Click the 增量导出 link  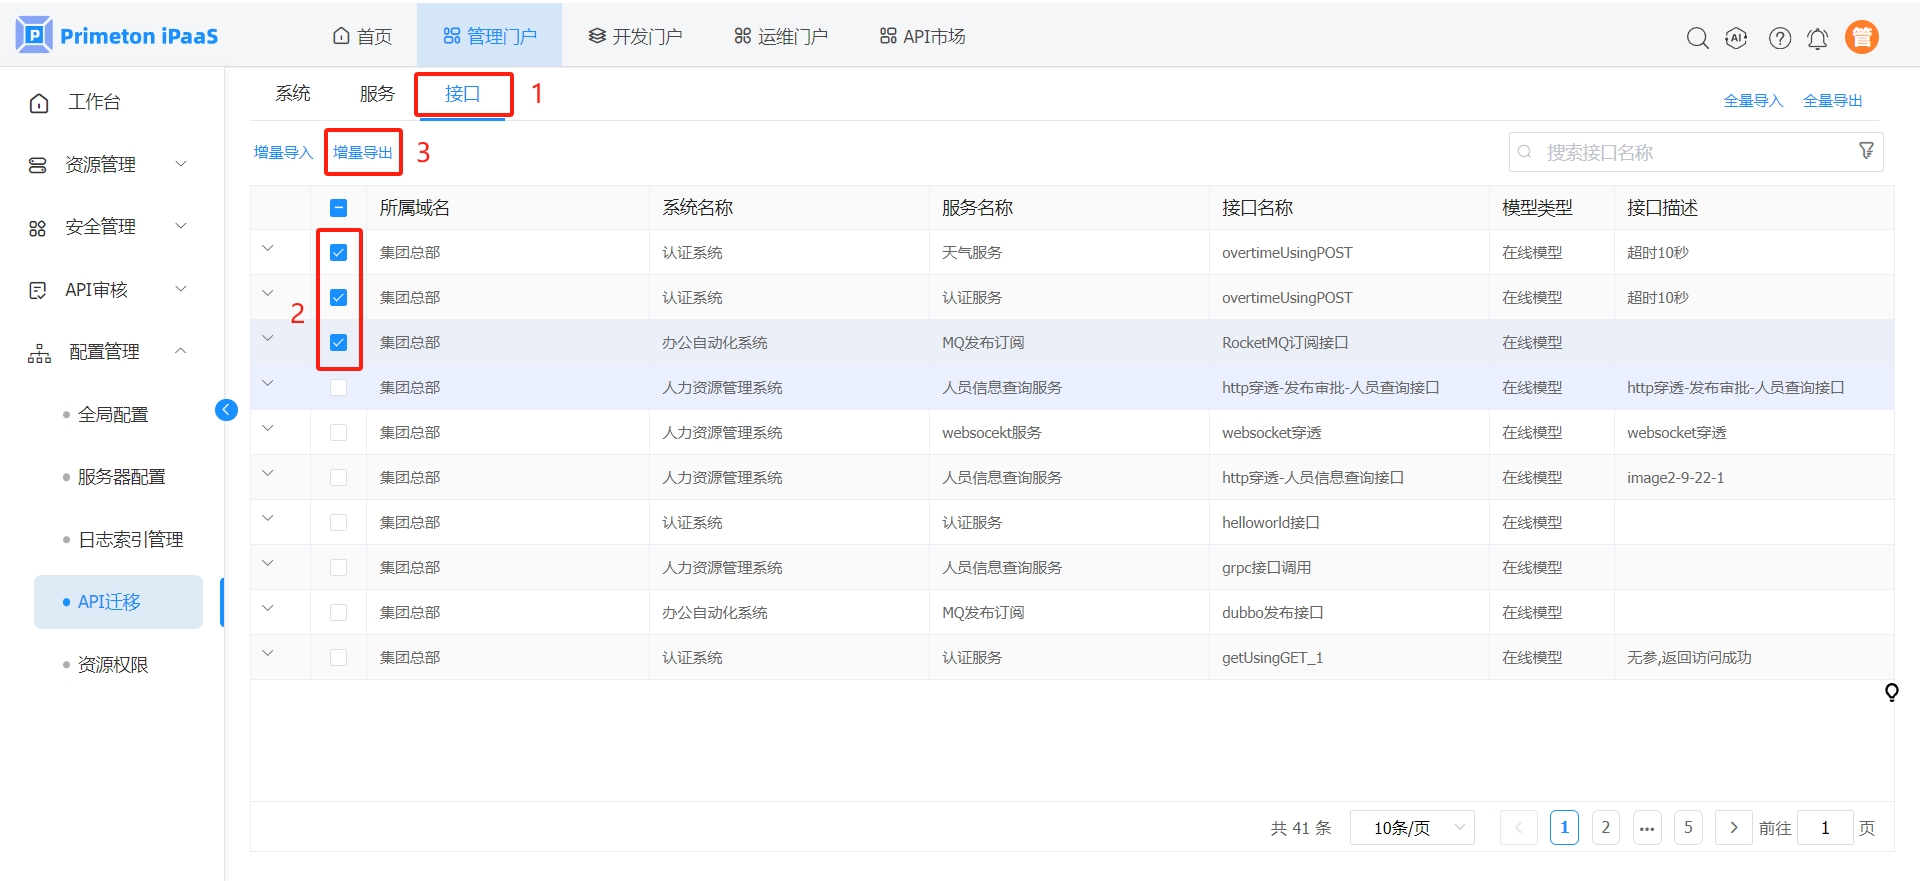(x=362, y=152)
